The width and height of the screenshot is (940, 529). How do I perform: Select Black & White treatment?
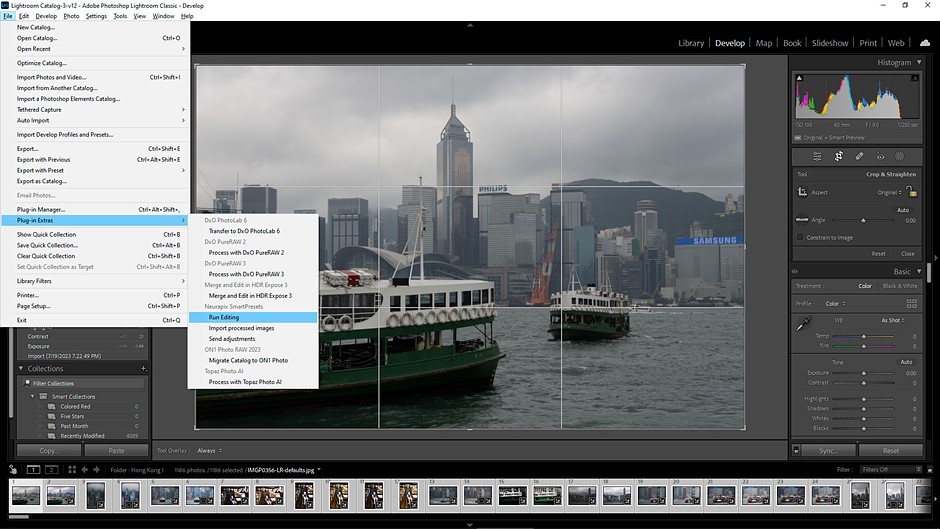pyautogui.click(x=900, y=286)
